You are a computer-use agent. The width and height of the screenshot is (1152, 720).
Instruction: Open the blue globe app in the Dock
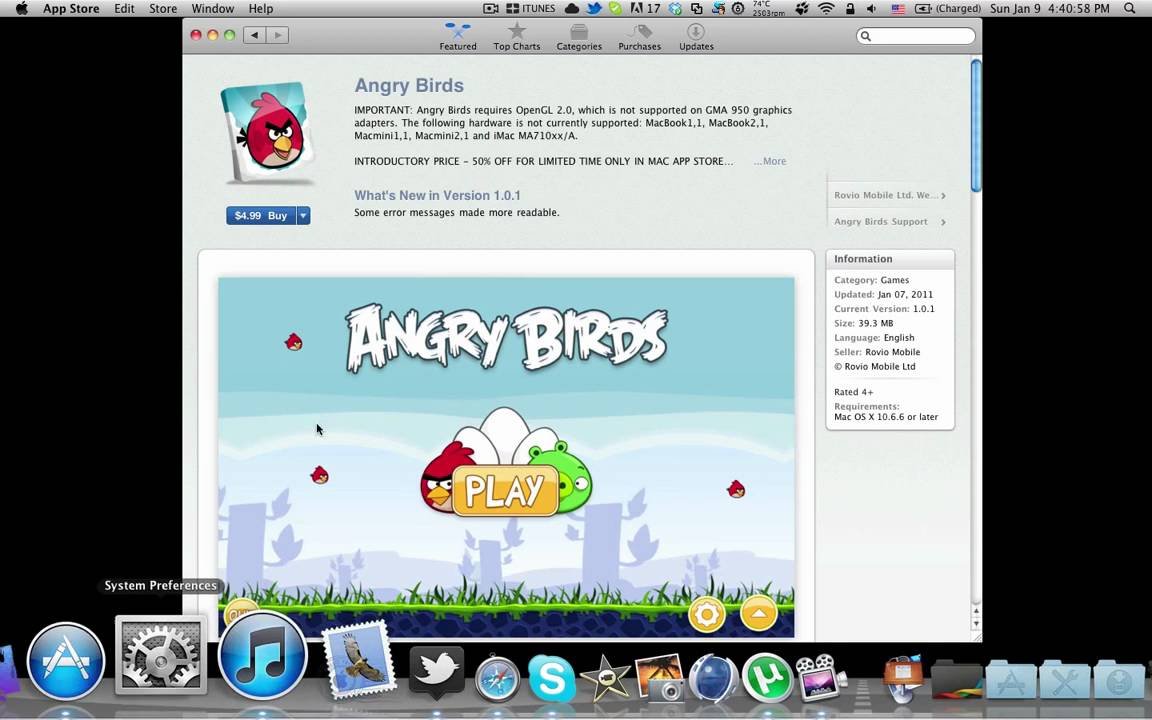[x=713, y=678]
